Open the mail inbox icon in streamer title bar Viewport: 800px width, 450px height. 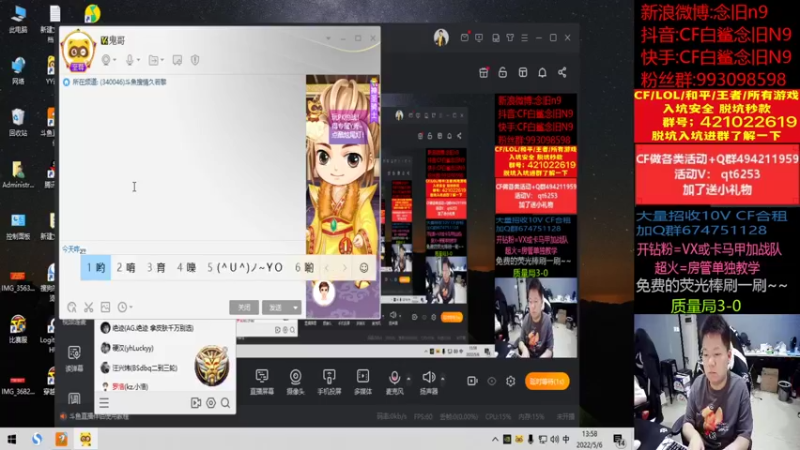point(464,38)
